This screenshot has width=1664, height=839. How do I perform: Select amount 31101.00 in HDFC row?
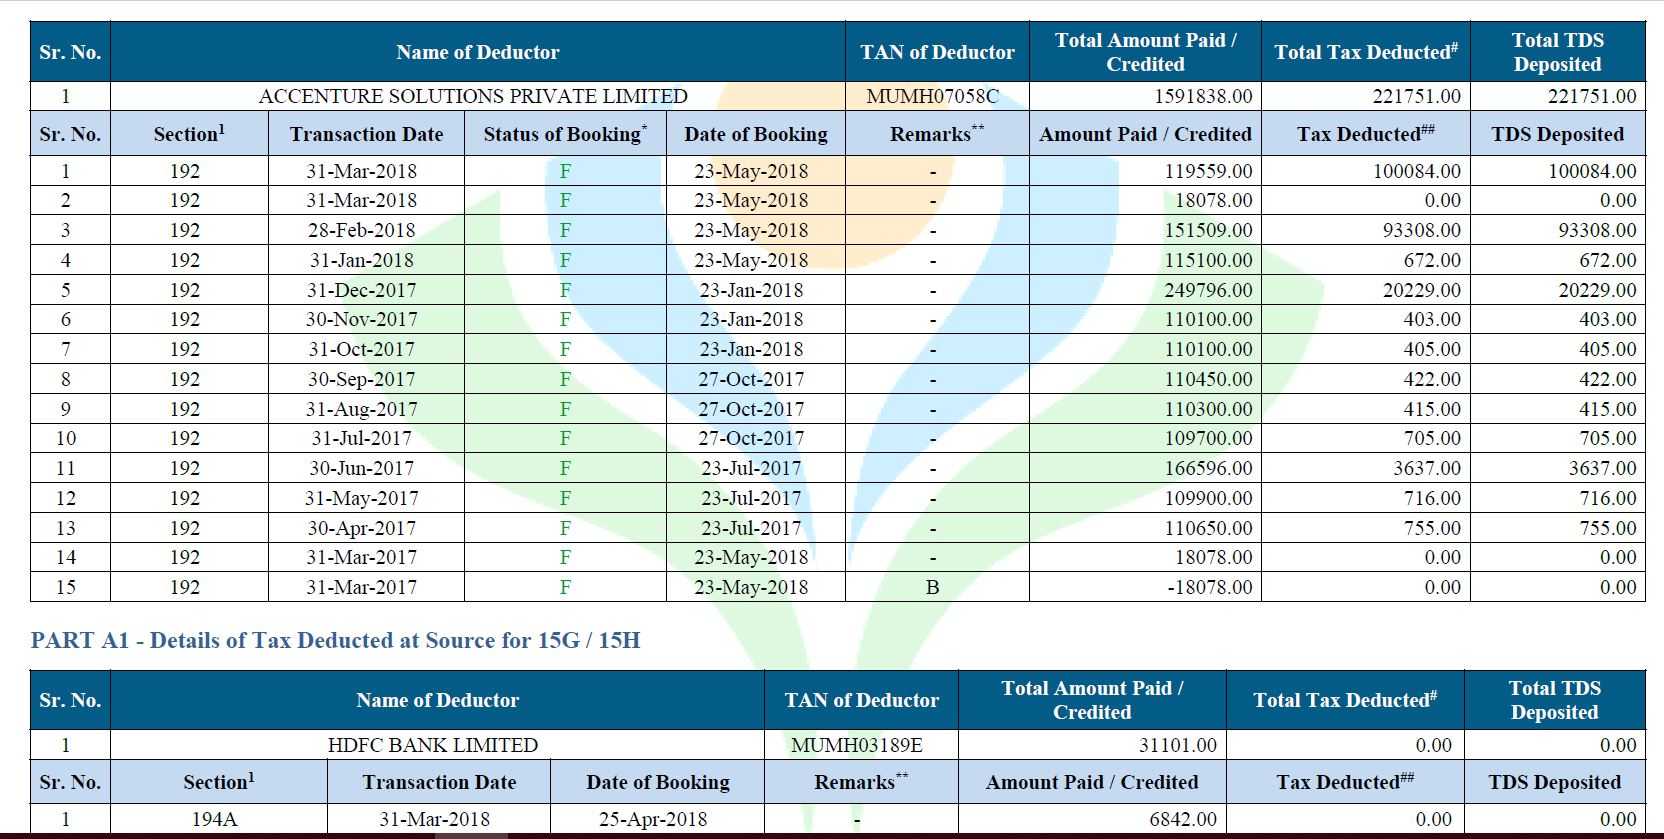pos(1178,745)
